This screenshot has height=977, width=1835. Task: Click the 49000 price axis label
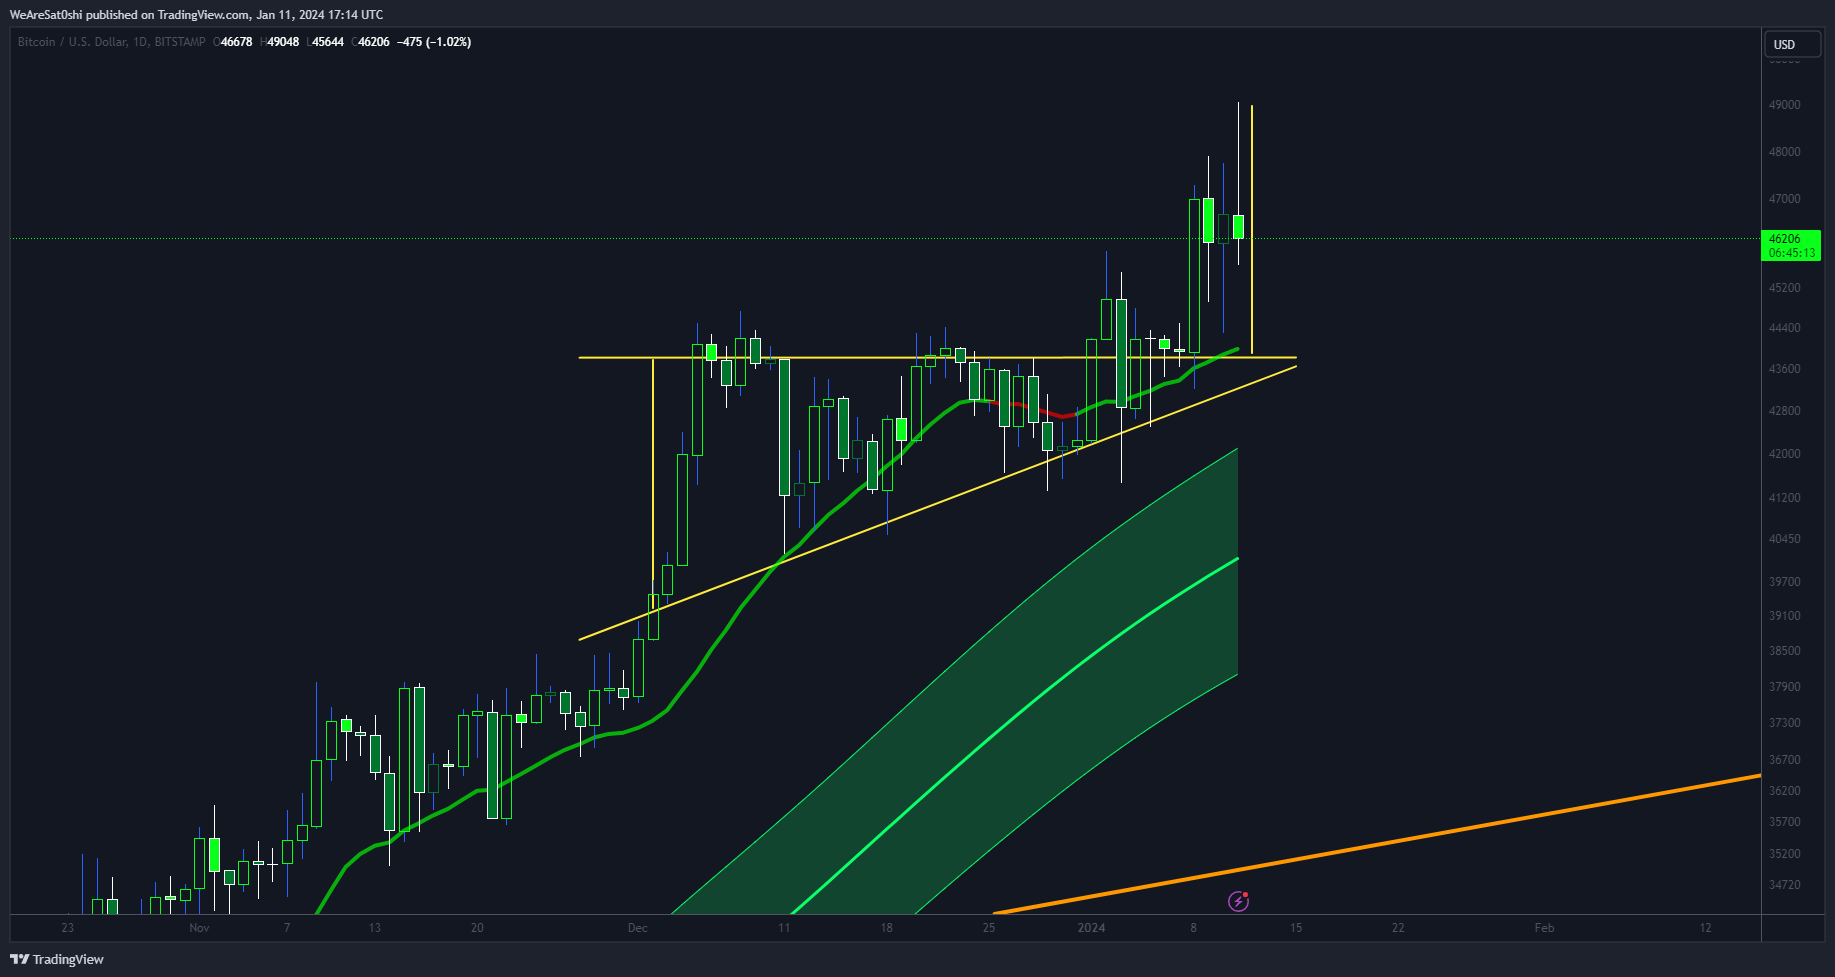tap(1785, 105)
